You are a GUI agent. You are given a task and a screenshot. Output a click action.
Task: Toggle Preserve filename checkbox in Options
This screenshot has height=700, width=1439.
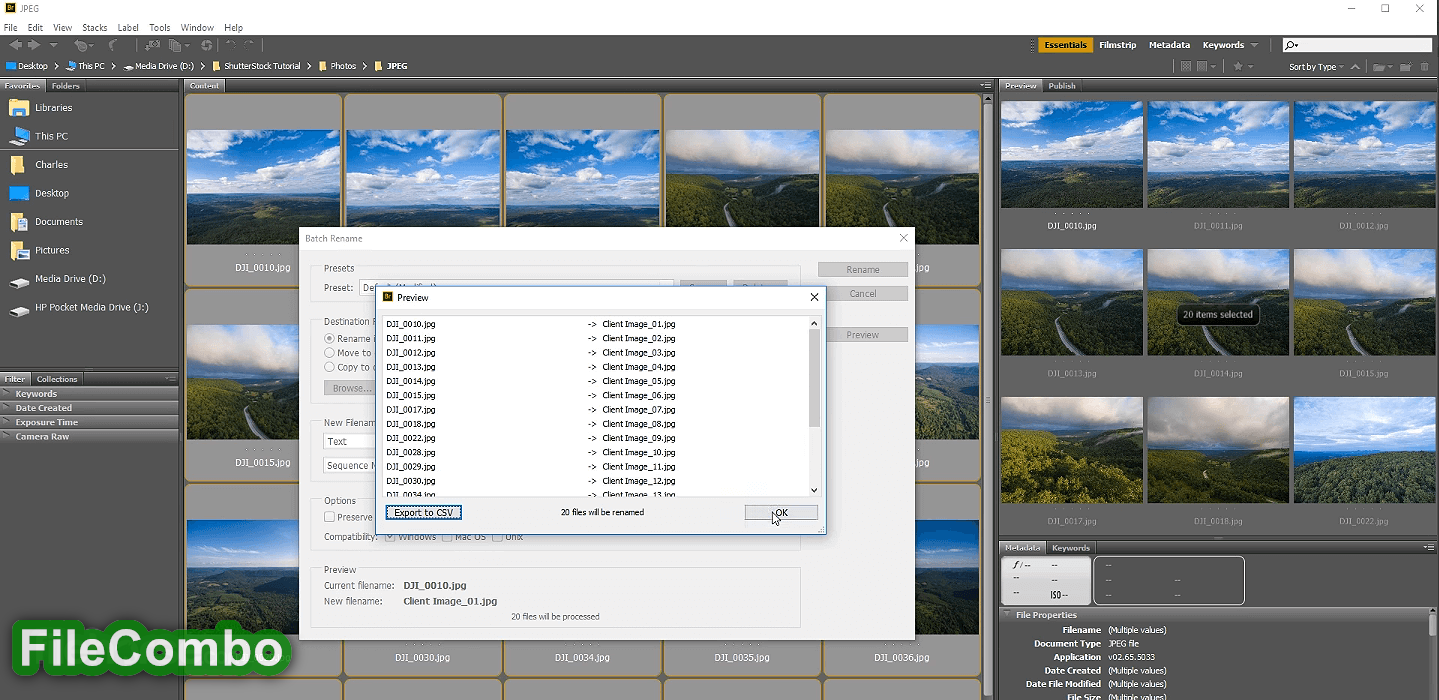pos(329,517)
